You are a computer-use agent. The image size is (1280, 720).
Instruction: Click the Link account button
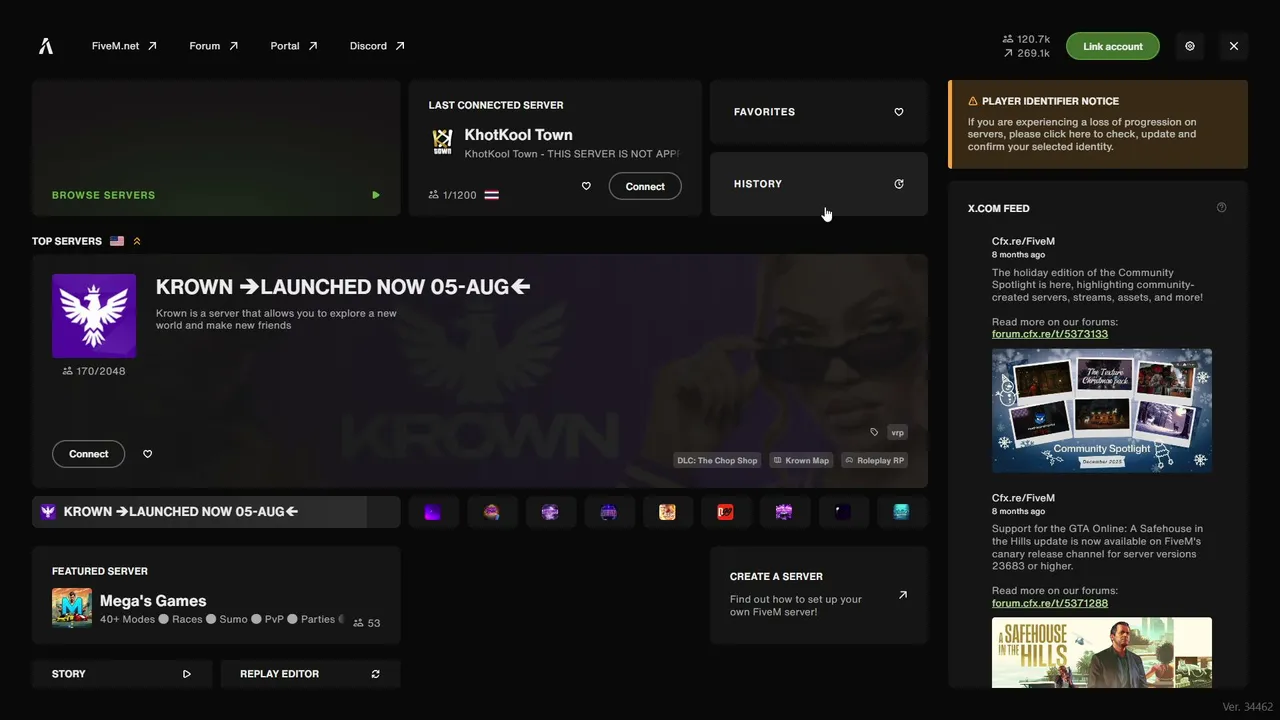[1112, 46]
